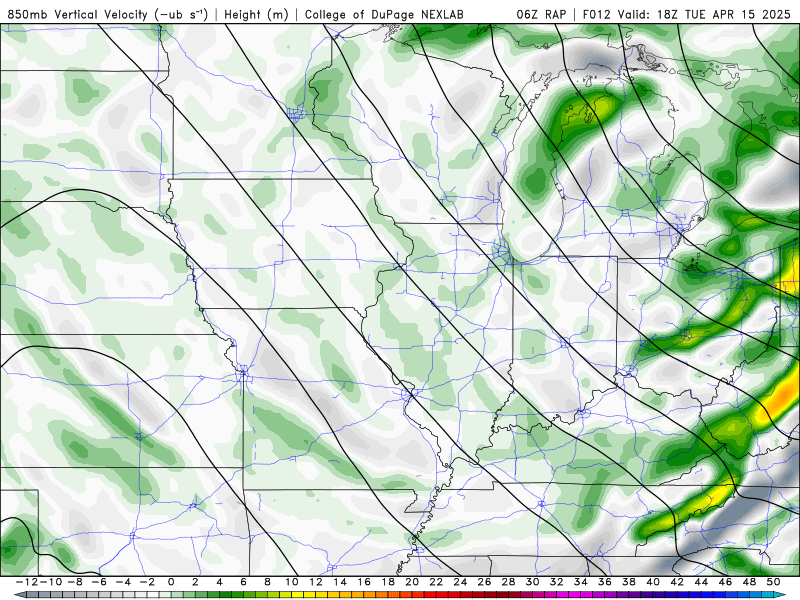Click the "14" color scale label
Screen dimensions: 800x600
340,582
